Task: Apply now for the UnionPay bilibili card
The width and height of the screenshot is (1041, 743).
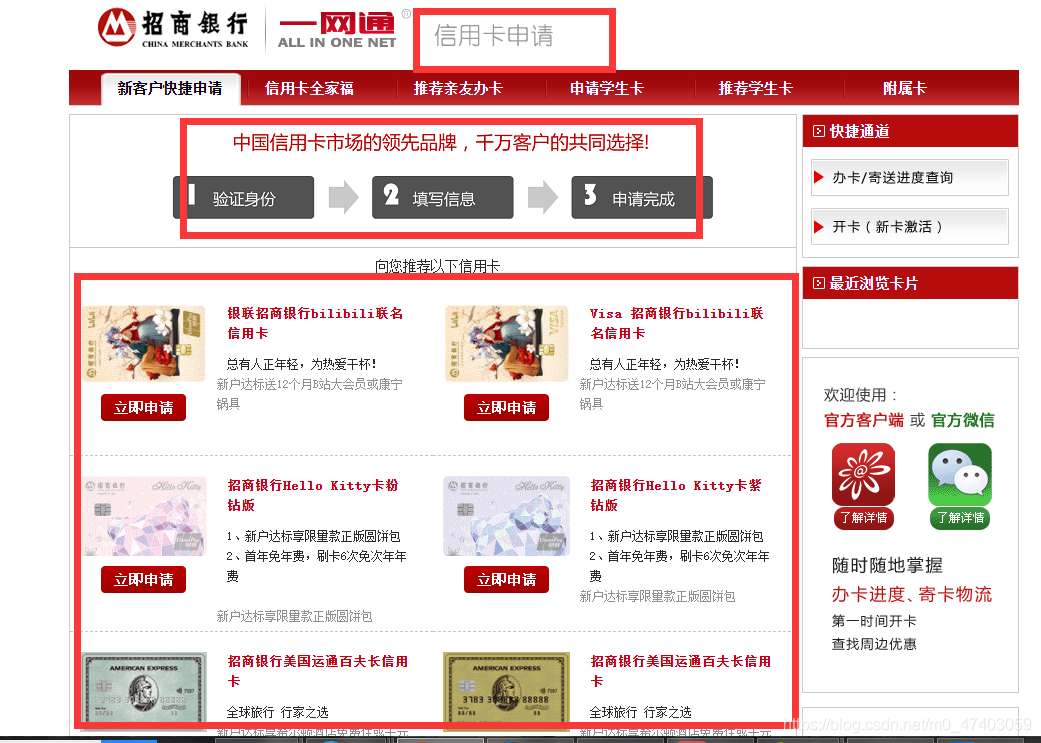Action: 143,407
